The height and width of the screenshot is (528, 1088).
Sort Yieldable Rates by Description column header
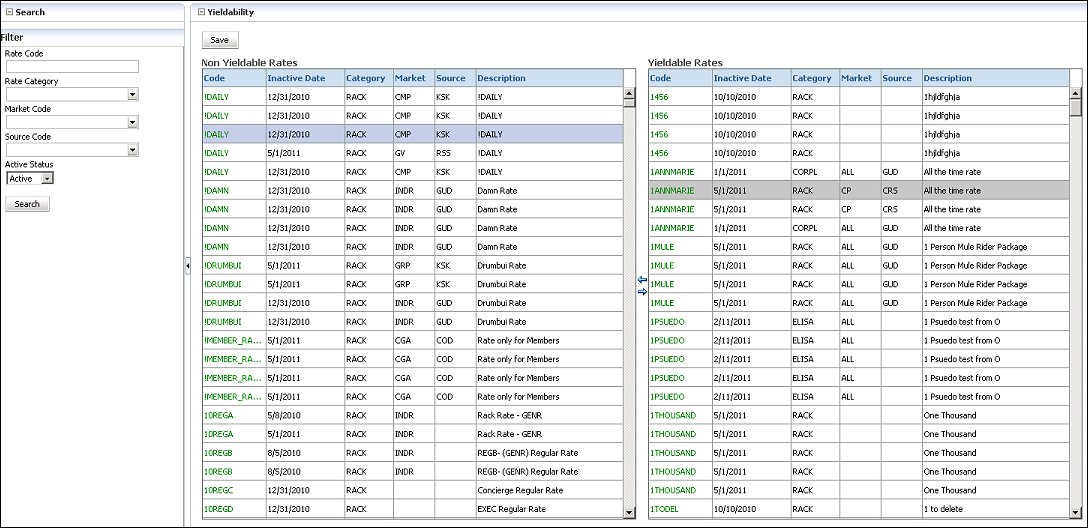coord(947,78)
